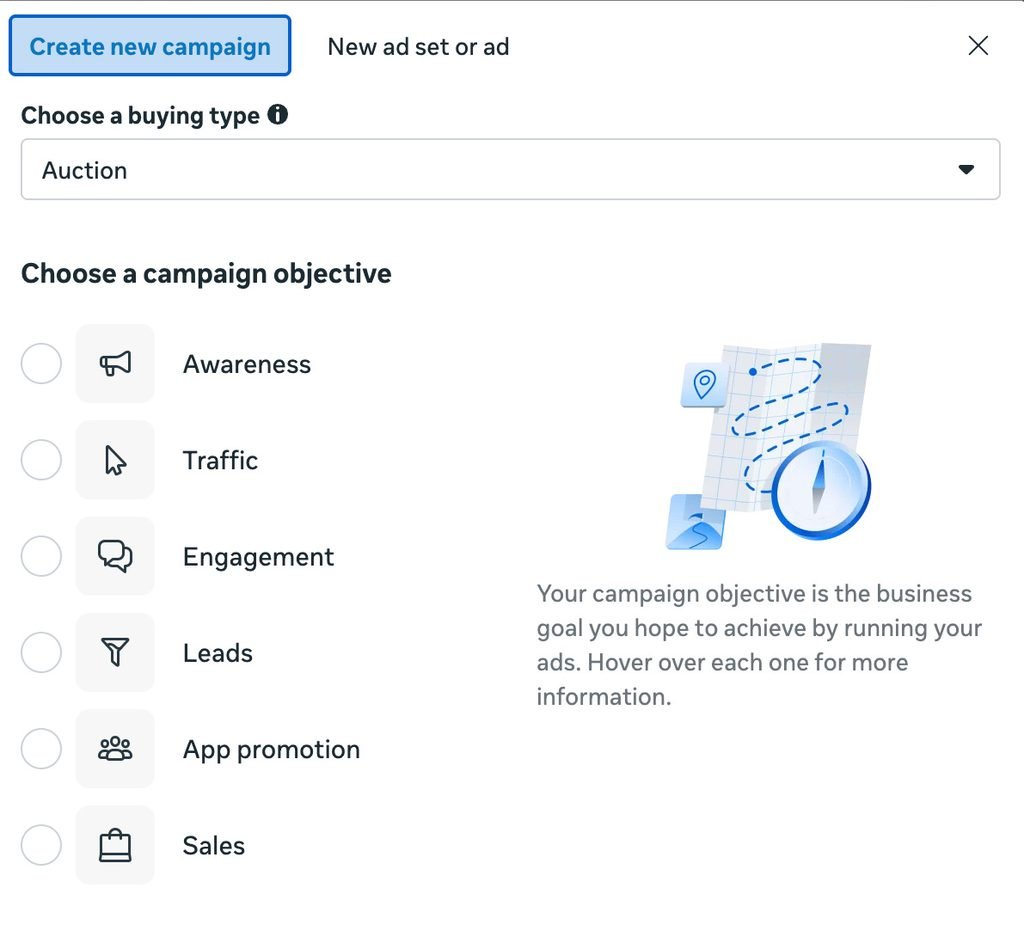The height and width of the screenshot is (948, 1024).
Task: Click the Engagement objective label
Action: (259, 557)
